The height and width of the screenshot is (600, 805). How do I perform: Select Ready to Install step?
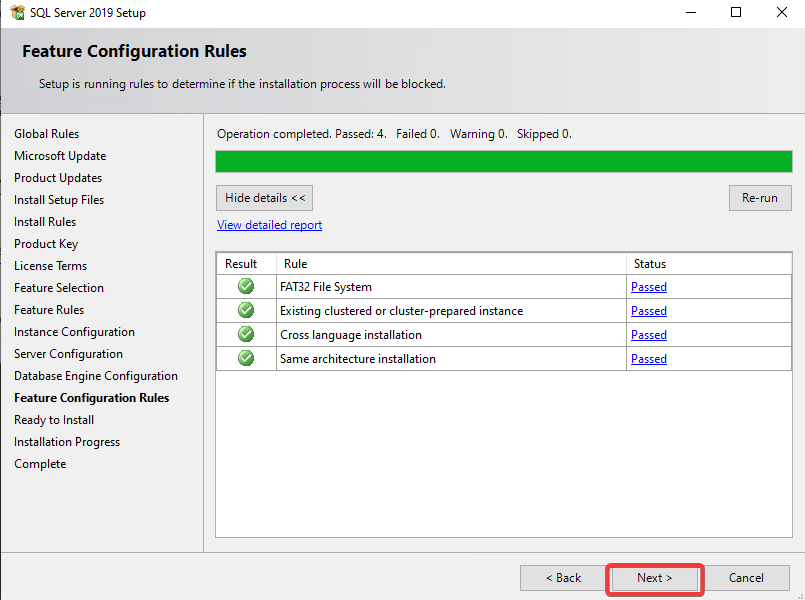point(54,420)
